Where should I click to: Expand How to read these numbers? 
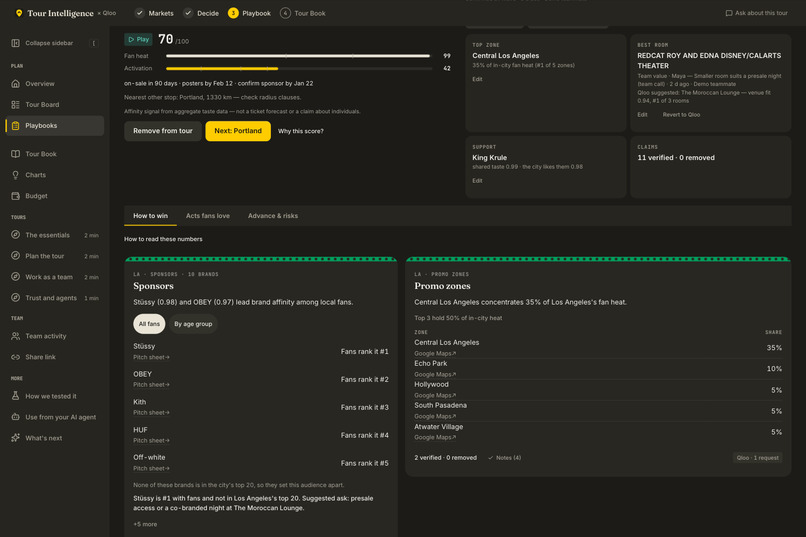click(163, 239)
